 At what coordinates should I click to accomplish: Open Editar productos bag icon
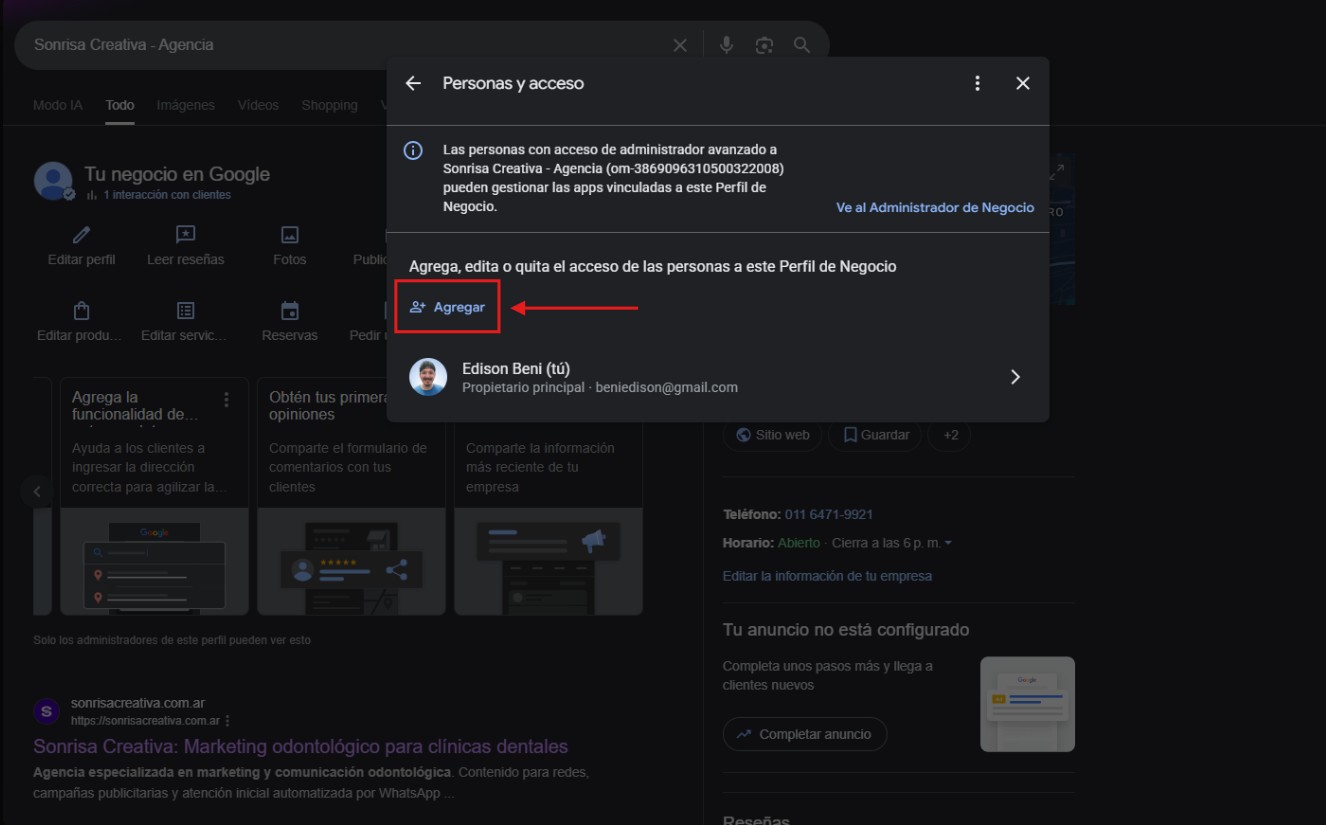(82, 311)
